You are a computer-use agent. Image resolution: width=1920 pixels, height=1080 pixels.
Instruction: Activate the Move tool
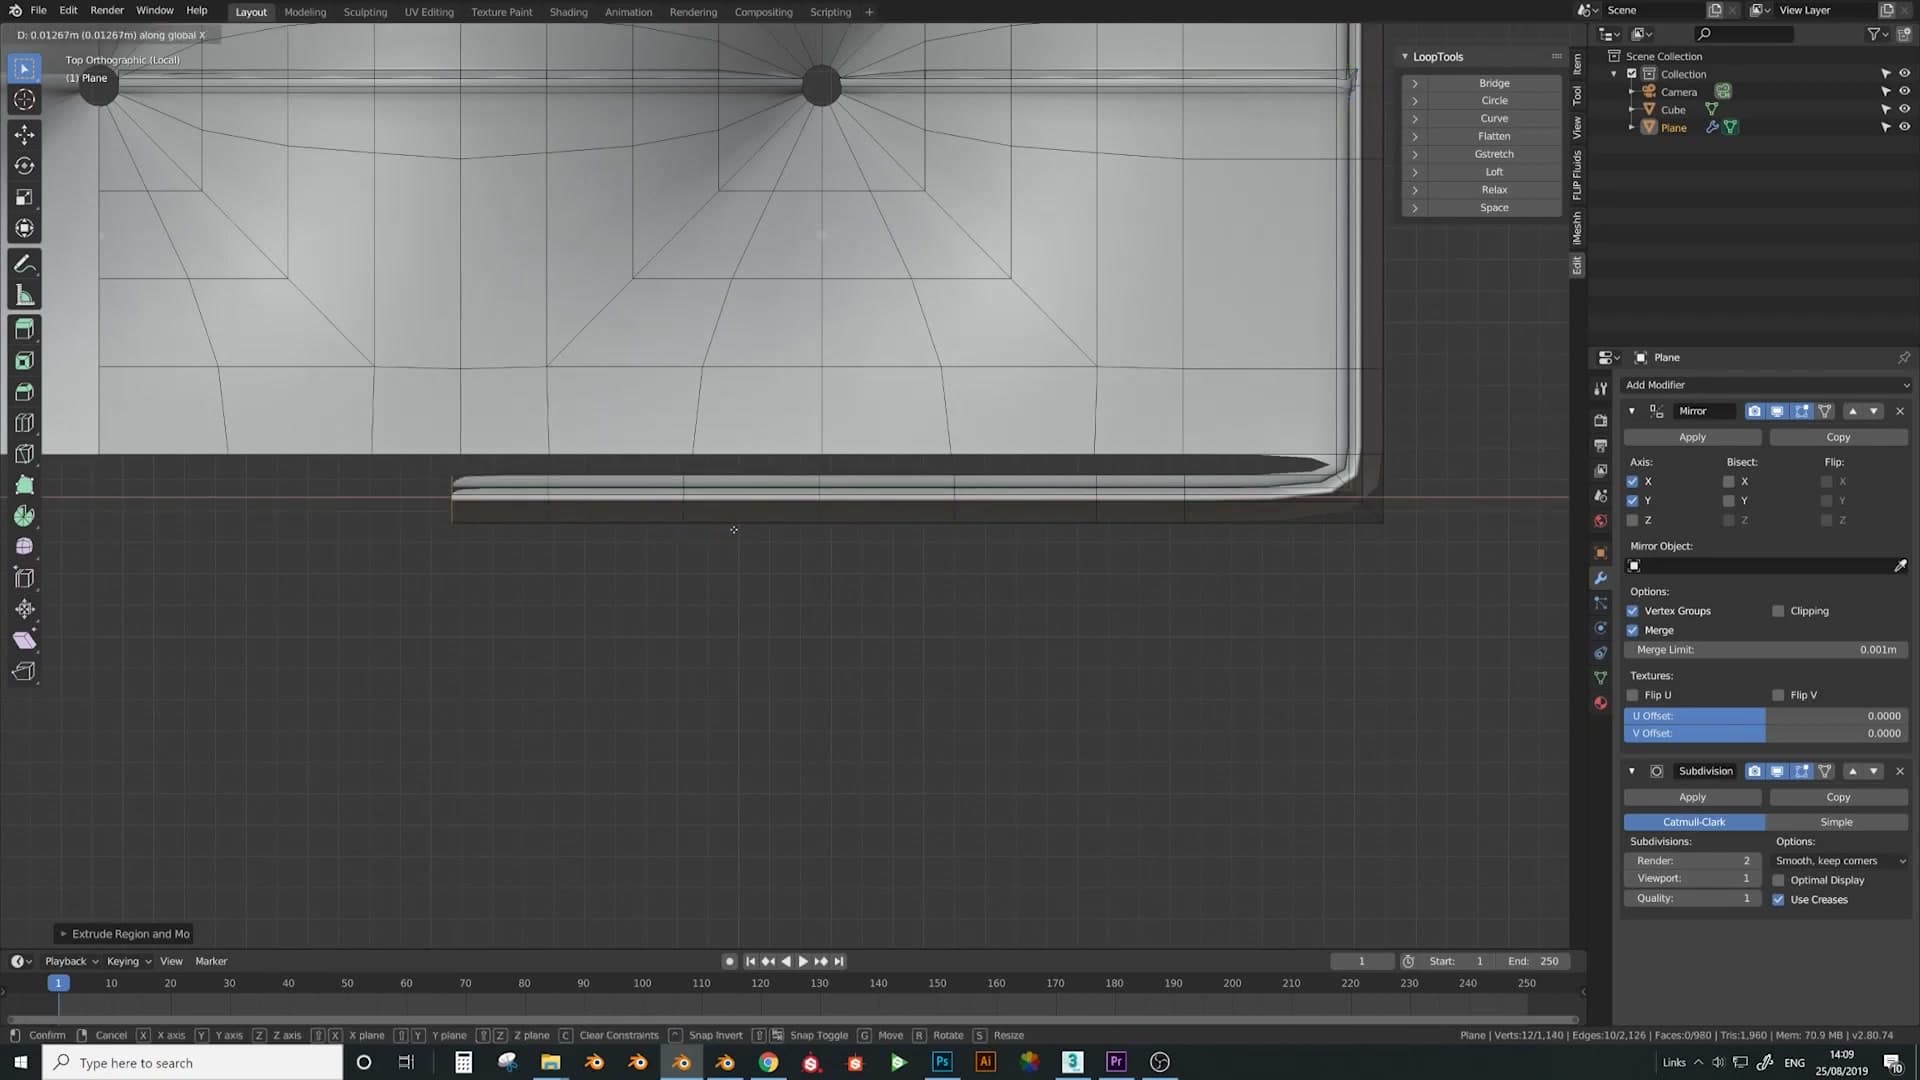(25, 135)
